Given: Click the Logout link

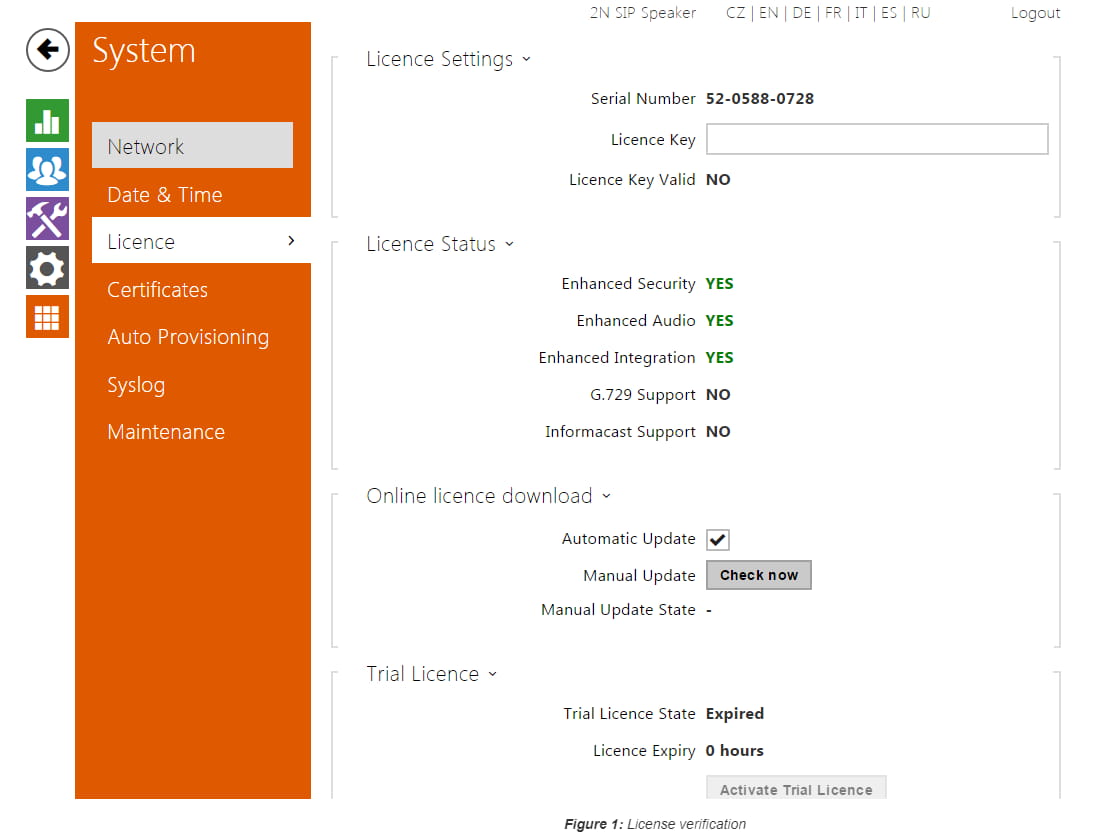Looking at the screenshot, I should [x=1035, y=13].
